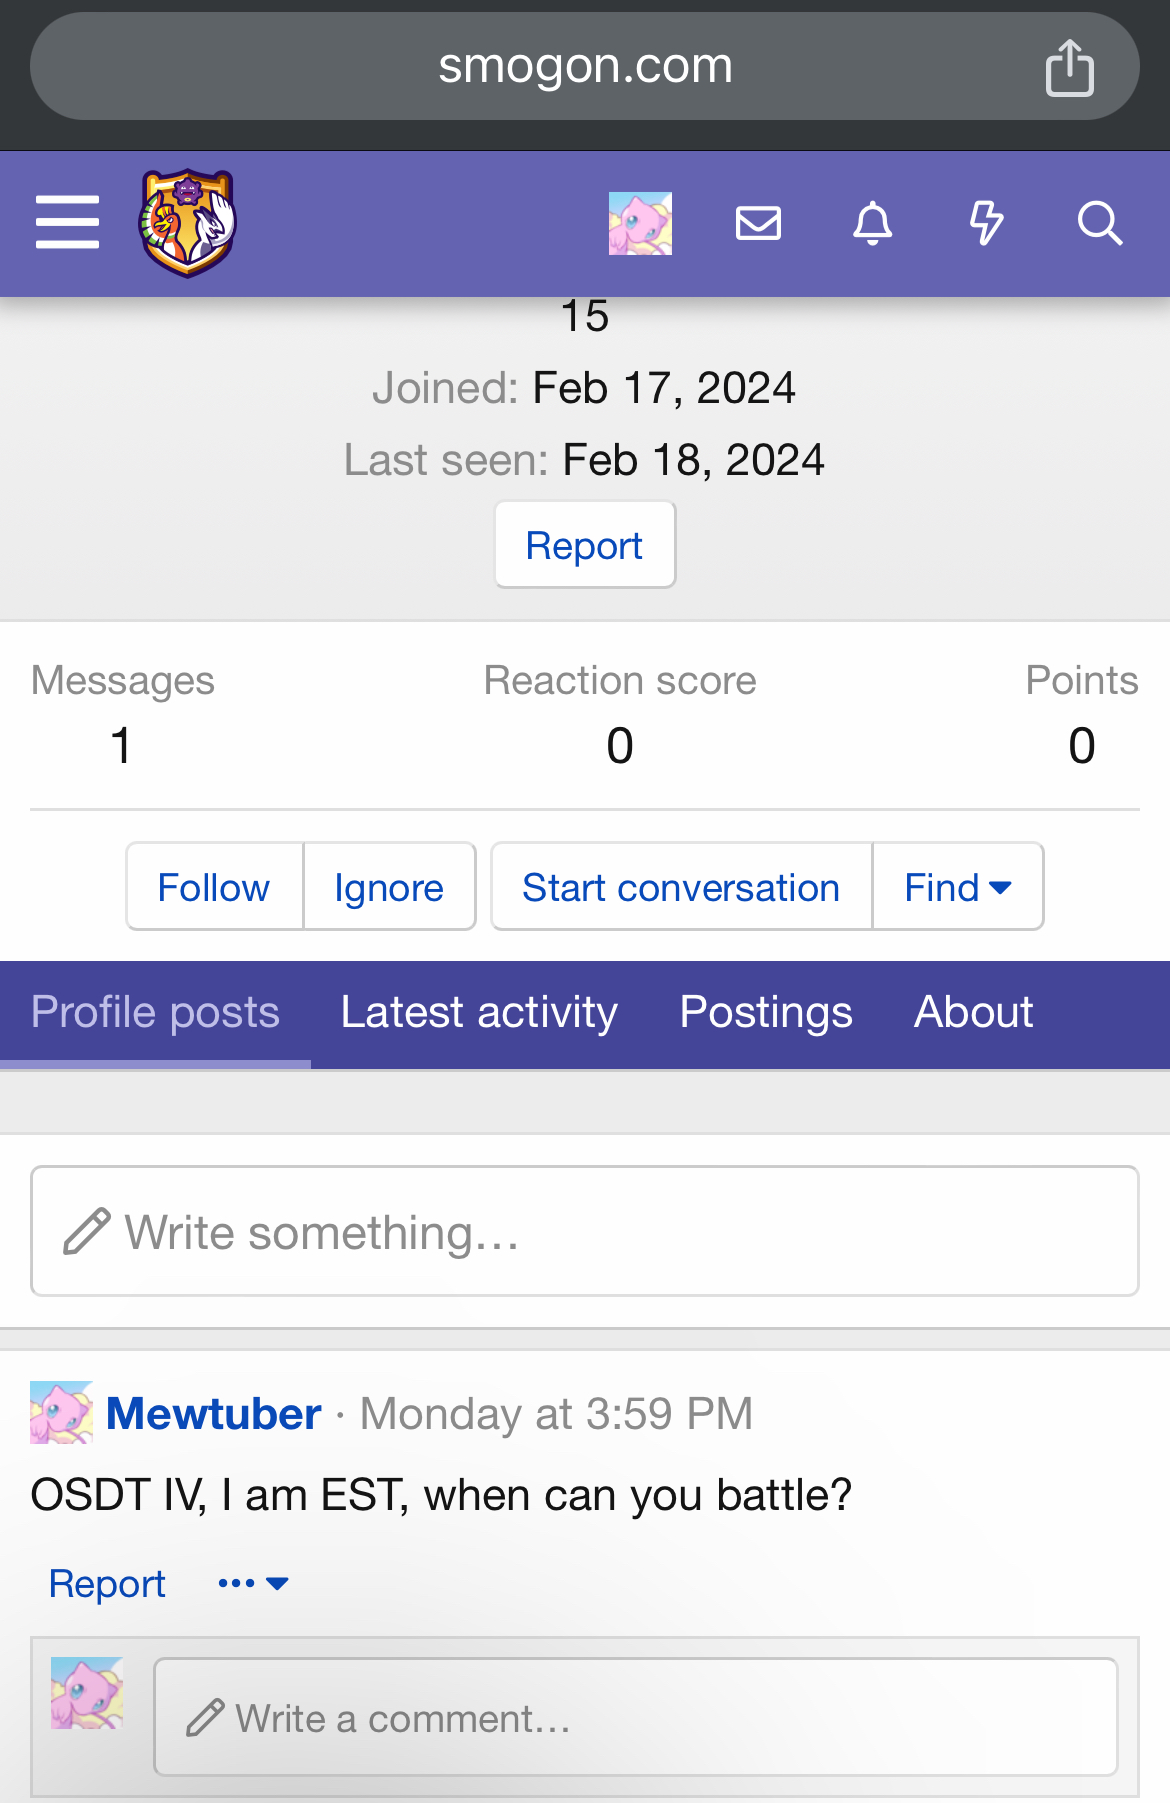
Task: Focus the Write a comment field
Action: [x=635, y=1717]
